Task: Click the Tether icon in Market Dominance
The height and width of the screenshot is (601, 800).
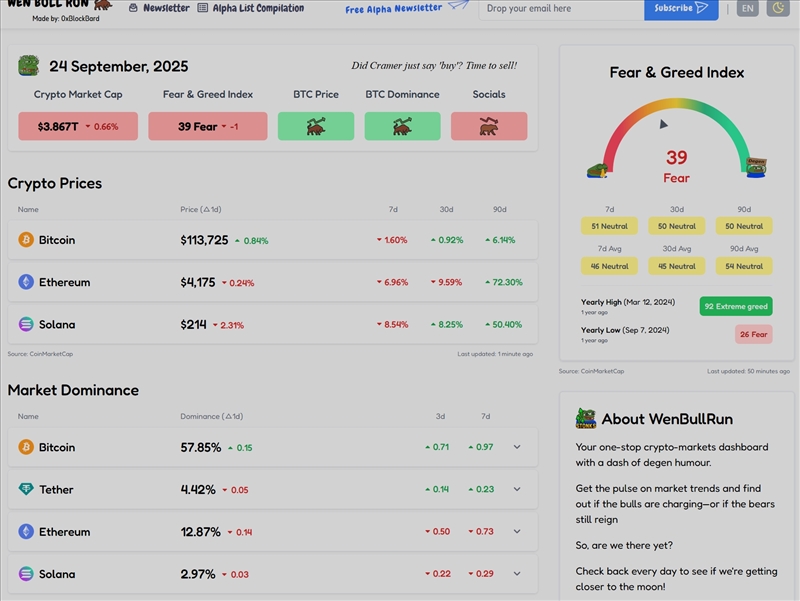Action: pos(26,489)
